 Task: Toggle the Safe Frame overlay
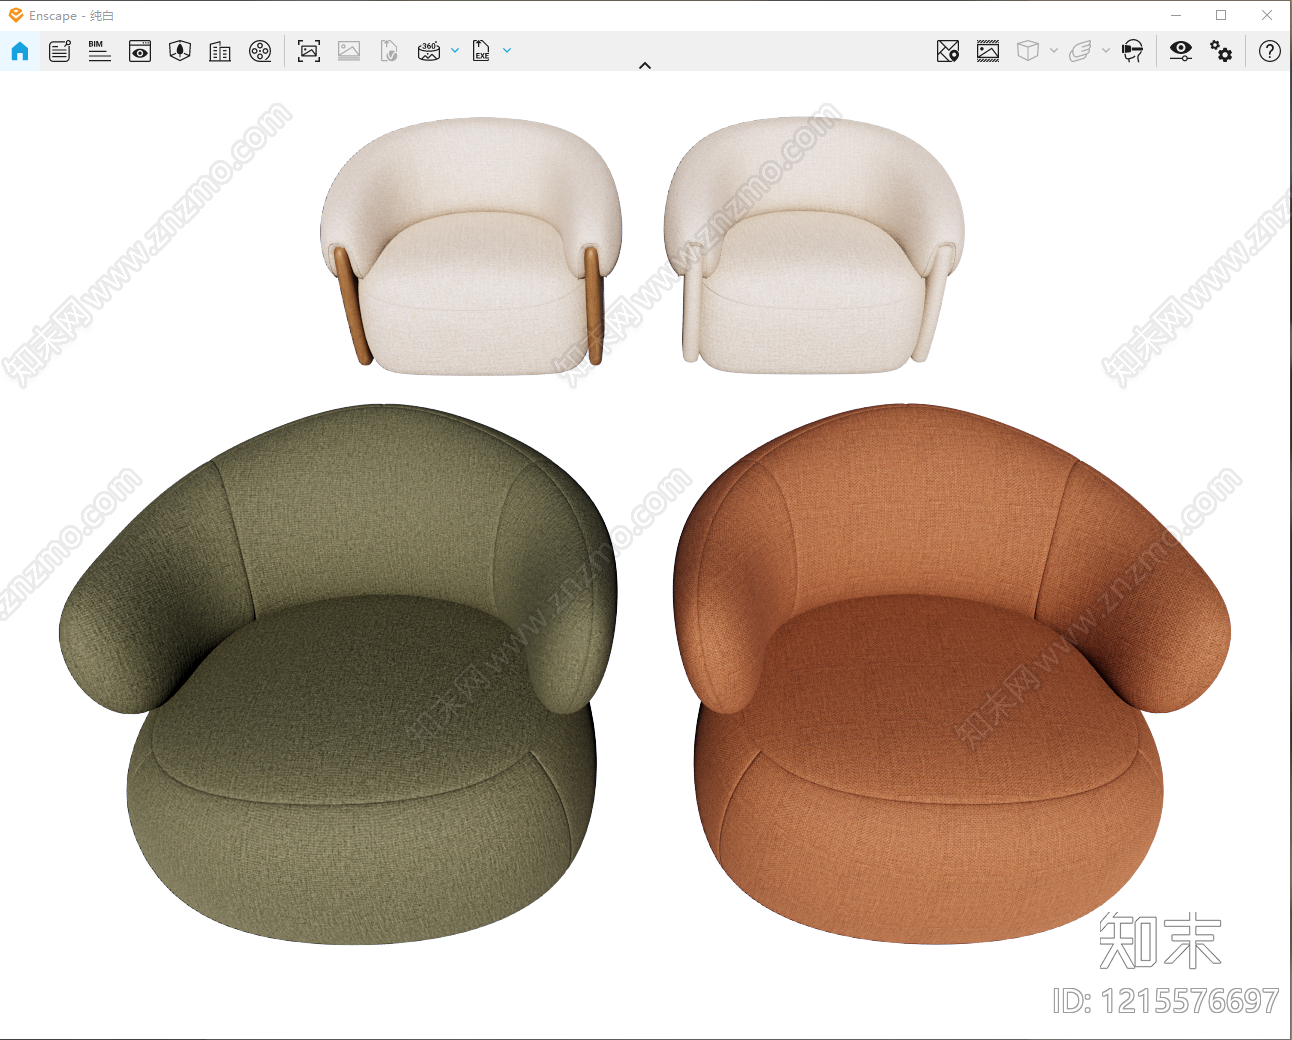988,51
